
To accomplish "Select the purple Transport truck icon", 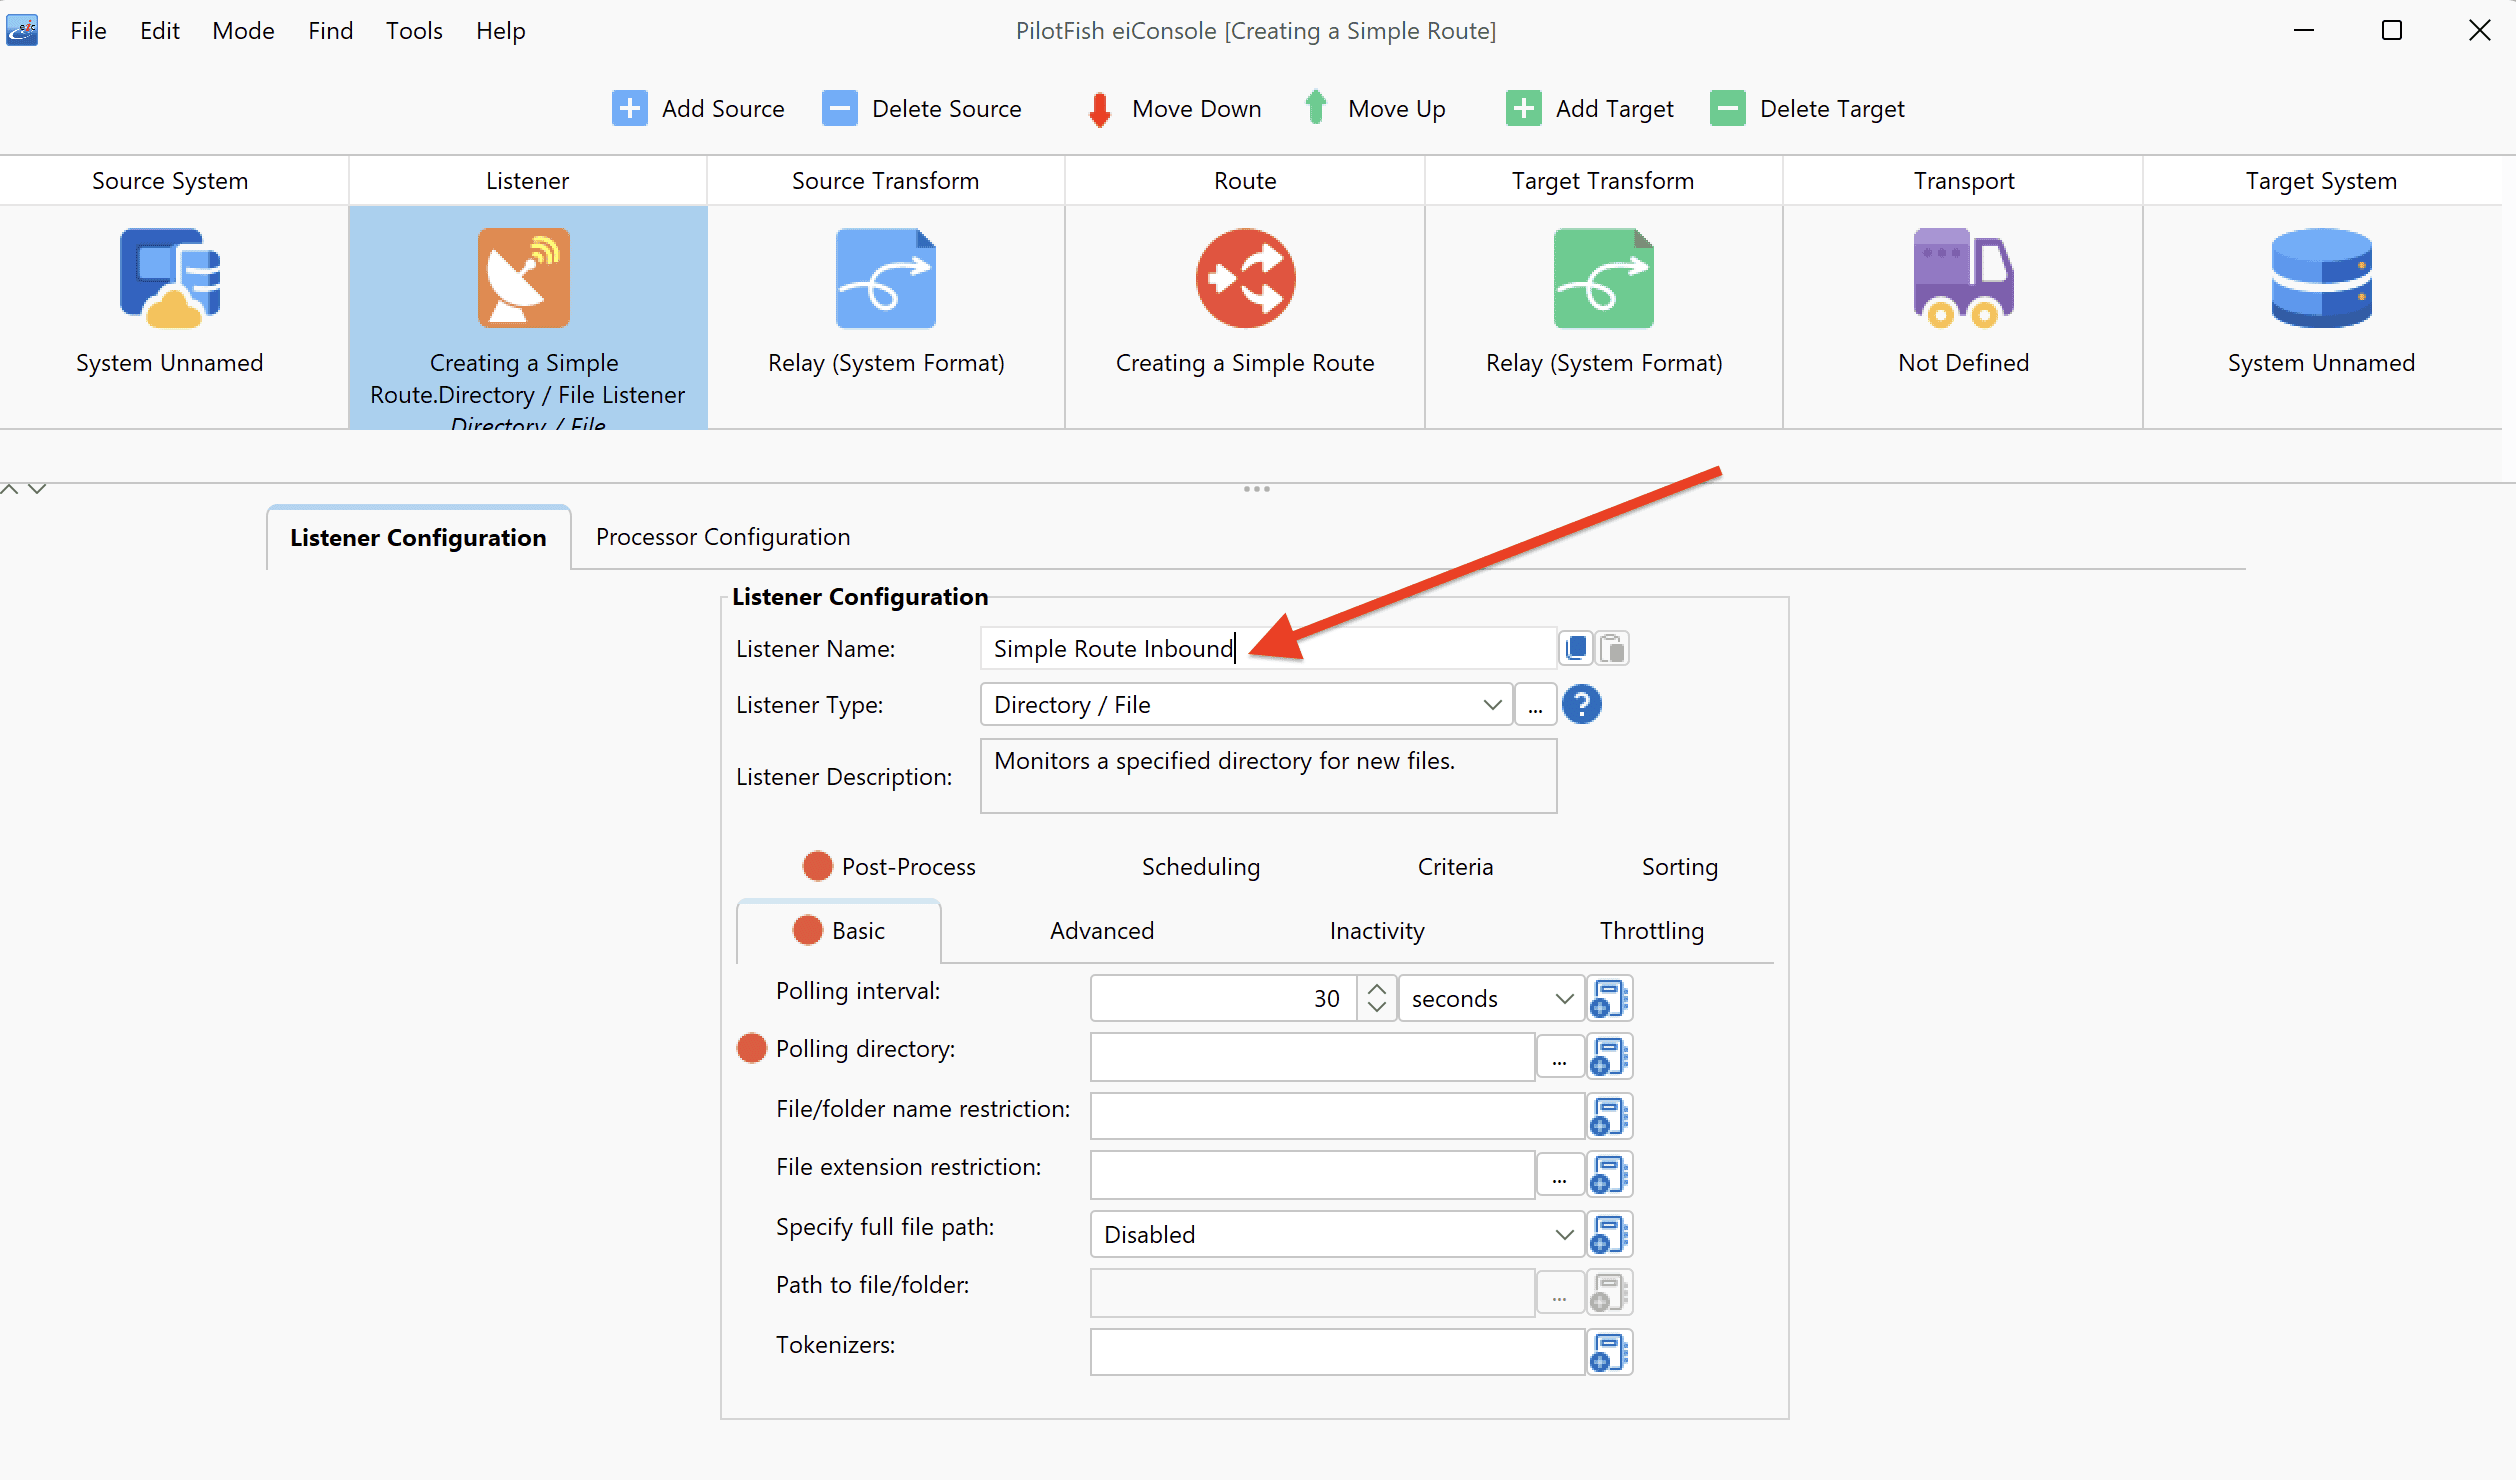I will click(1963, 278).
